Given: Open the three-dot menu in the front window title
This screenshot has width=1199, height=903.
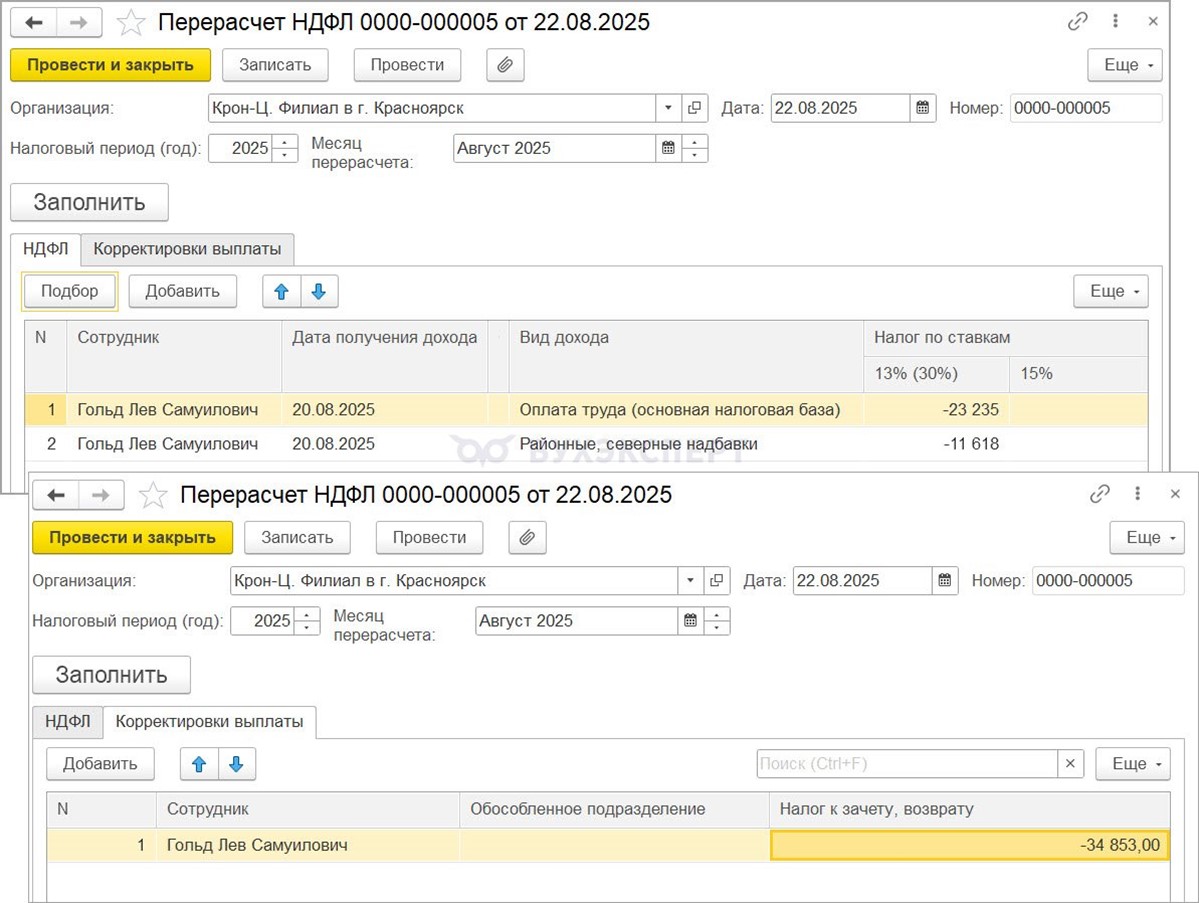Looking at the screenshot, I should [x=1138, y=494].
